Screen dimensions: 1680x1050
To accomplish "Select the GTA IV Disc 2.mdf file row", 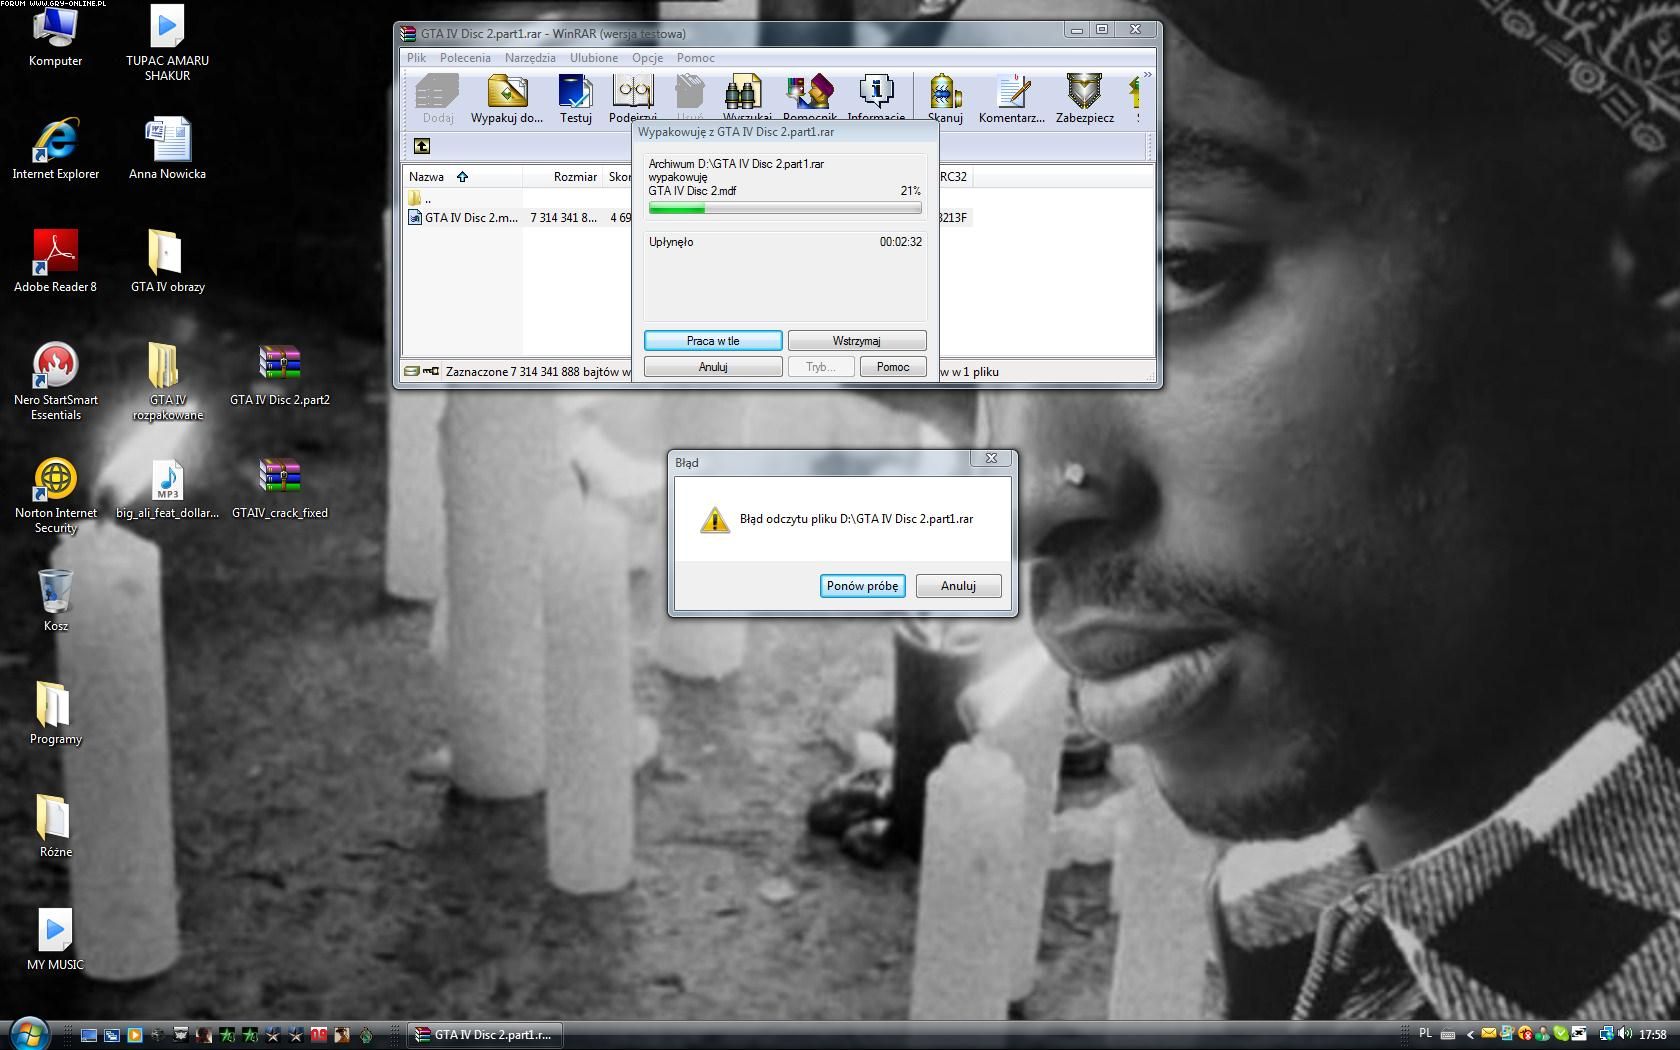I will tap(470, 218).
